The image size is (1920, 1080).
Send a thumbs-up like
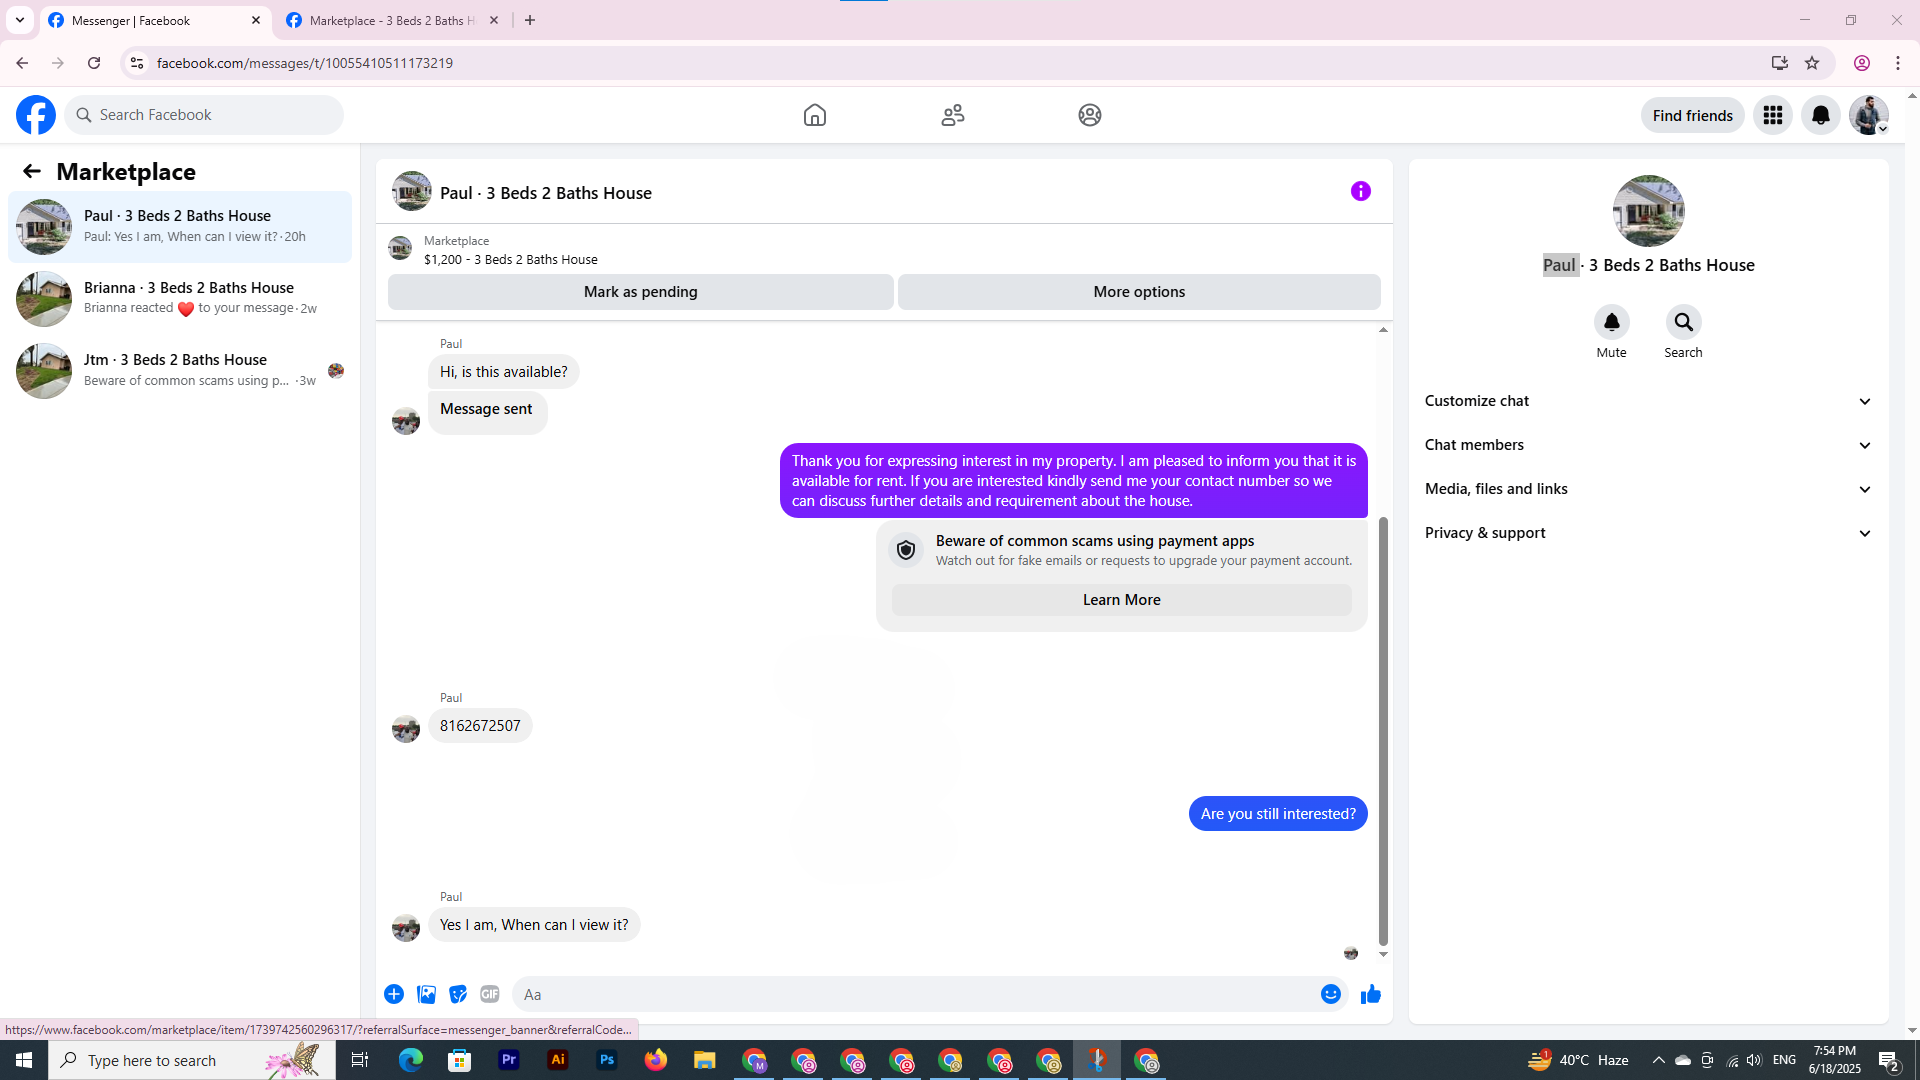click(1371, 994)
